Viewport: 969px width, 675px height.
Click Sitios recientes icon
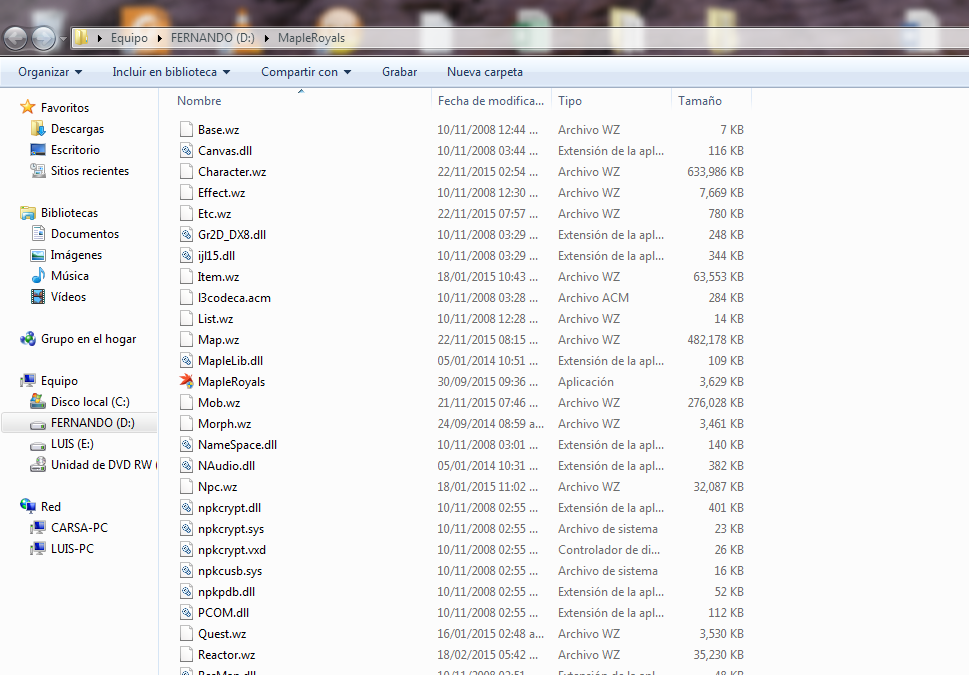(38, 171)
